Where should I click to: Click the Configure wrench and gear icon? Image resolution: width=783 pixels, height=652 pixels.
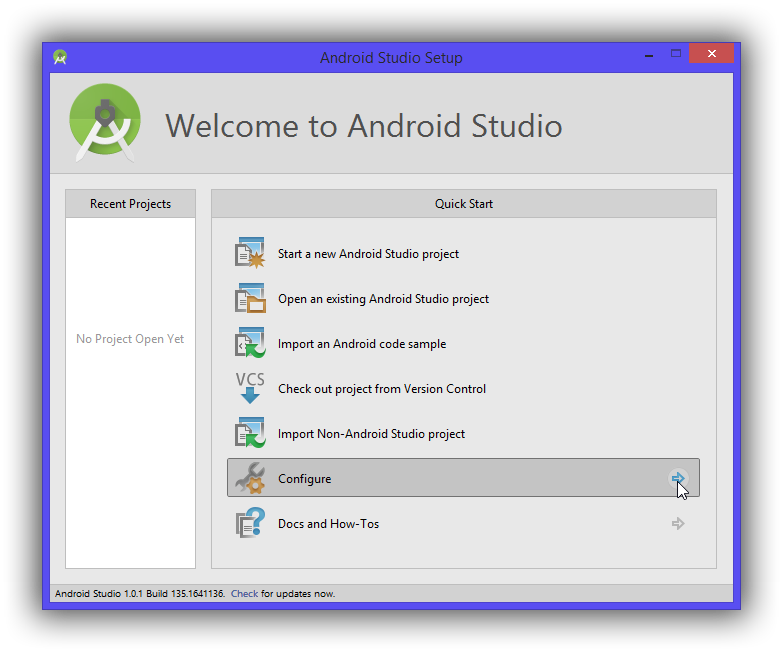(250, 478)
